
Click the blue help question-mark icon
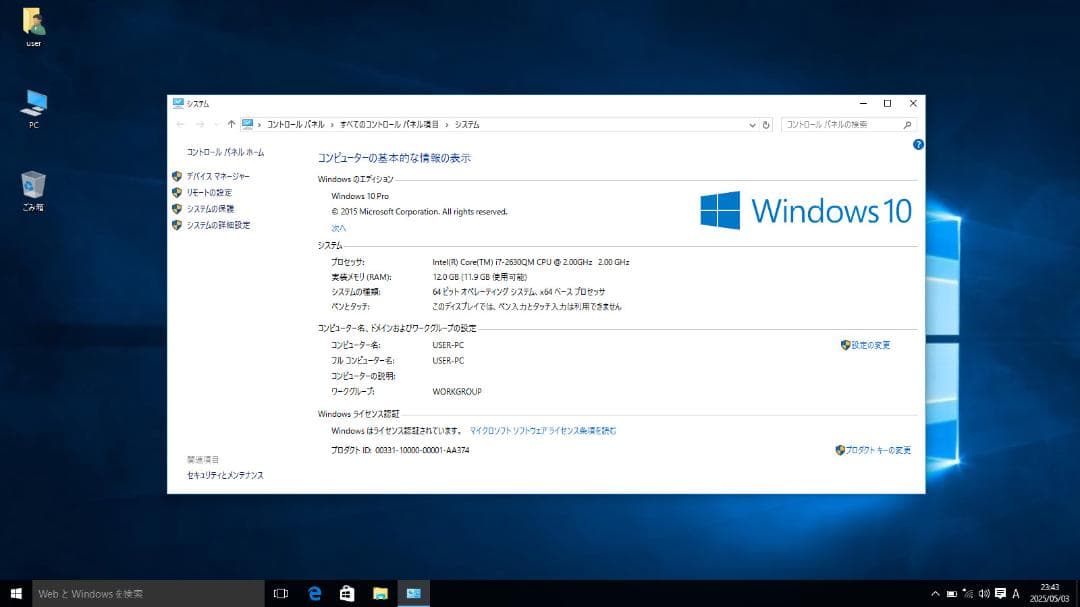pyautogui.click(x=917, y=144)
